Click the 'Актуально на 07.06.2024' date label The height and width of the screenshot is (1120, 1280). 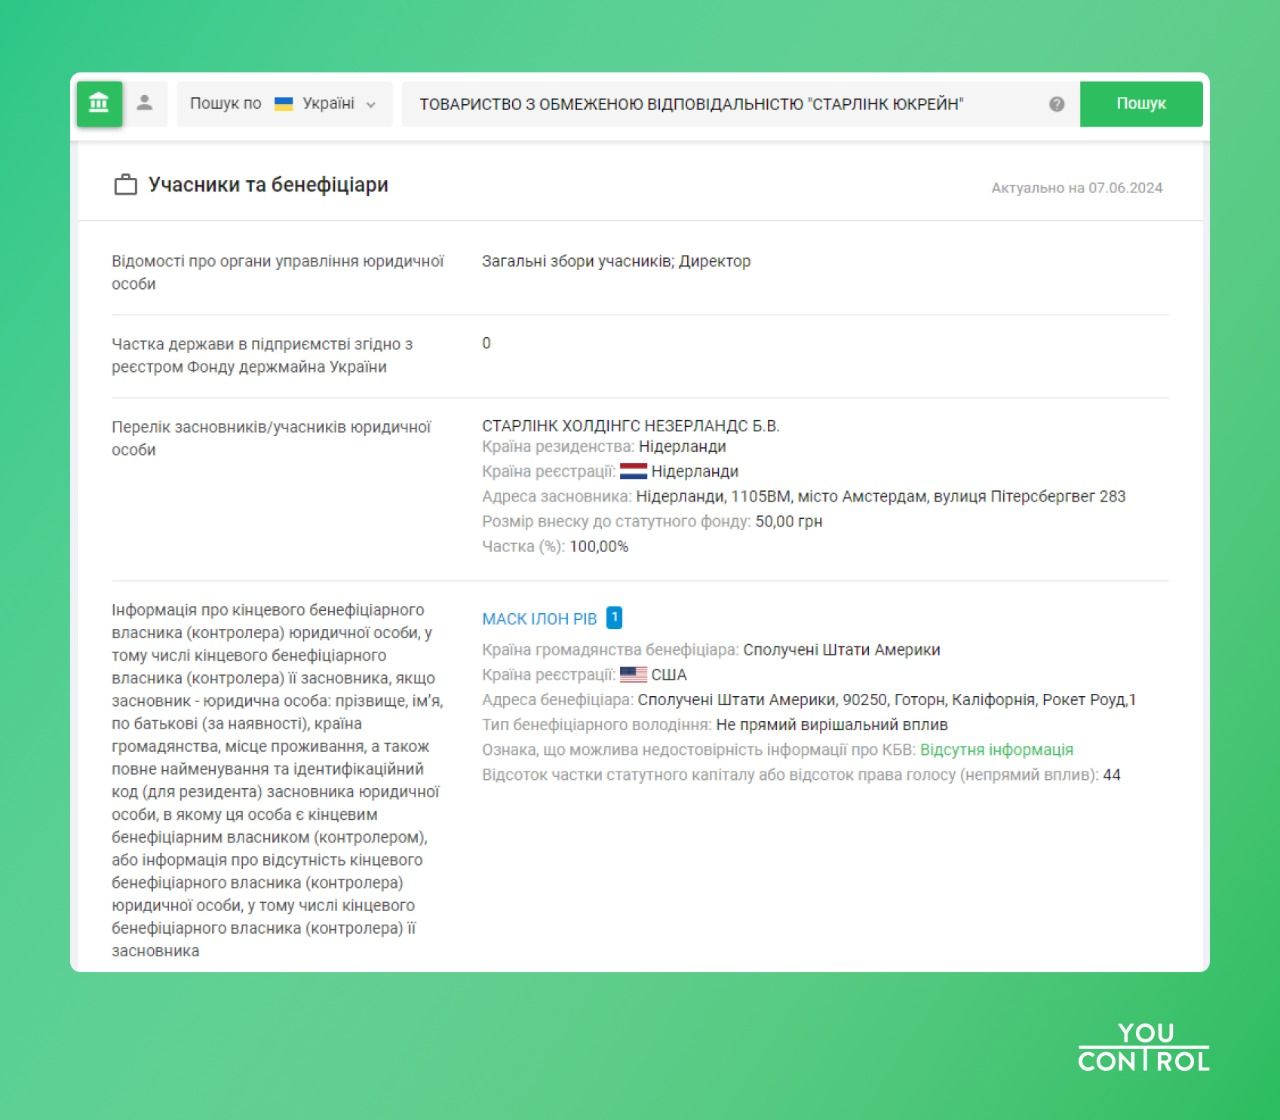click(1076, 188)
